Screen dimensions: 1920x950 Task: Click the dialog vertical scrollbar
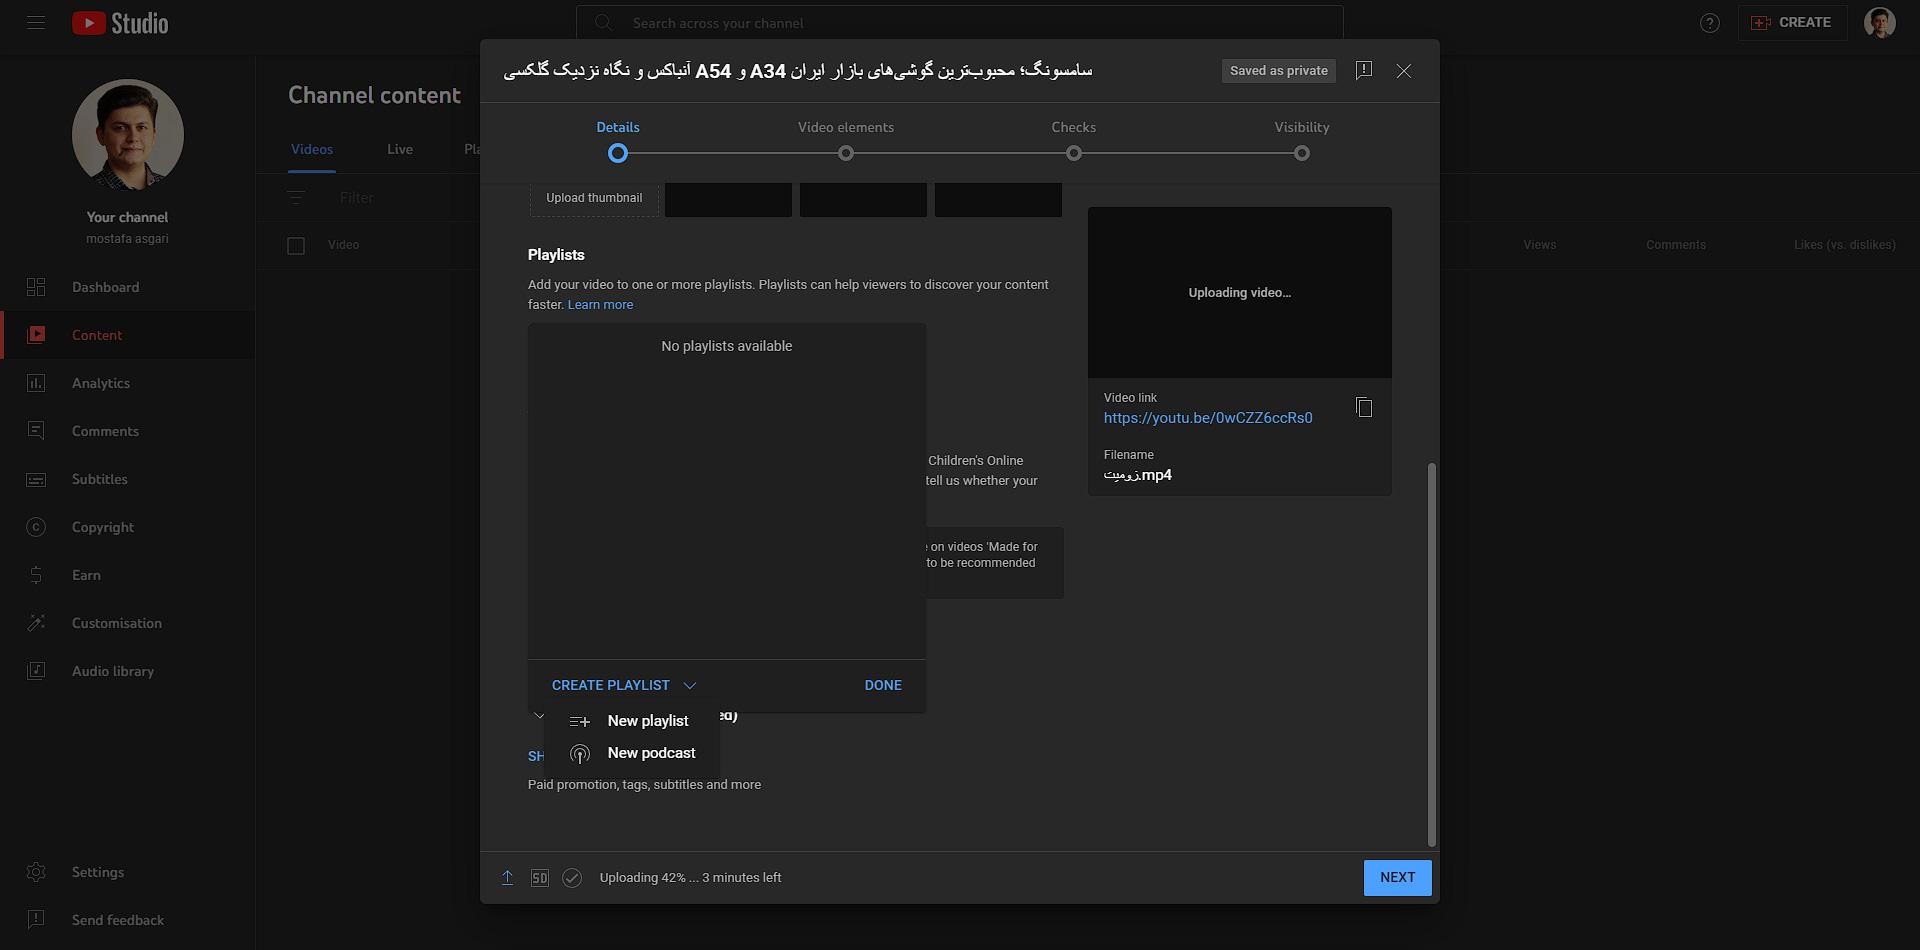(1432, 654)
